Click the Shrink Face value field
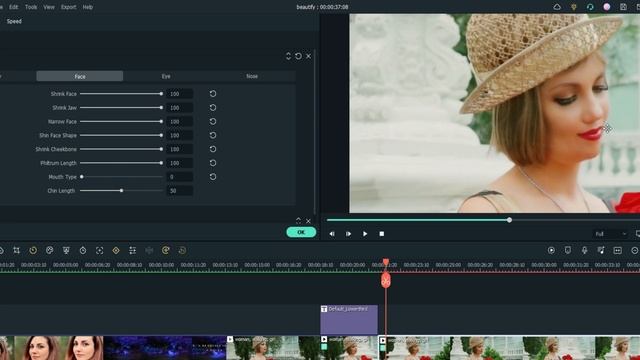Viewport: 640px width, 360px height. click(180, 94)
